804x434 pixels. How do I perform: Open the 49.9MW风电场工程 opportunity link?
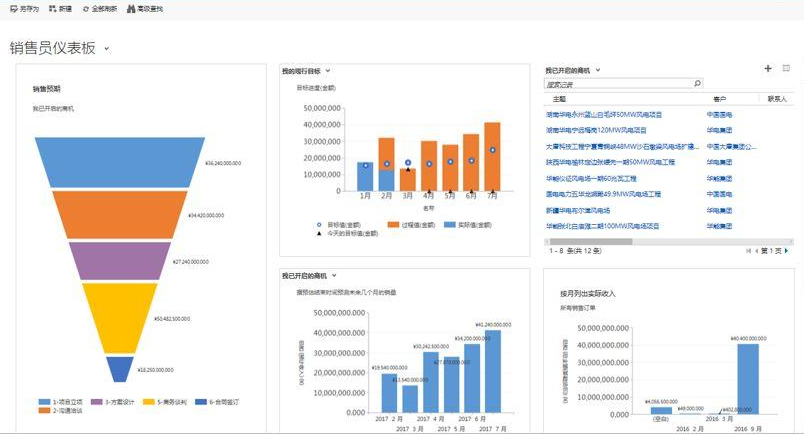603,194
